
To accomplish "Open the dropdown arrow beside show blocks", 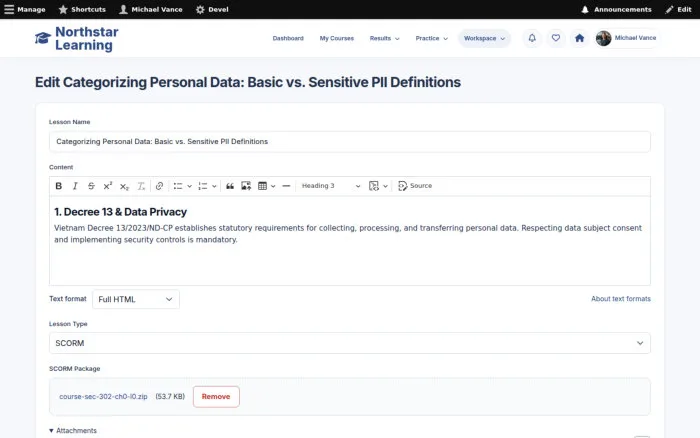I will [x=385, y=186].
